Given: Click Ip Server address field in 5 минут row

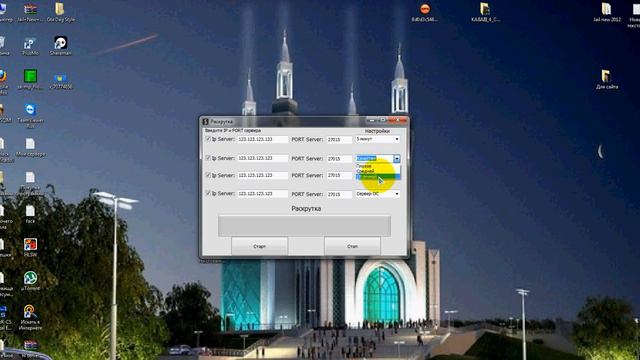Looking at the screenshot, I should pyautogui.click(x=262, y=139).
